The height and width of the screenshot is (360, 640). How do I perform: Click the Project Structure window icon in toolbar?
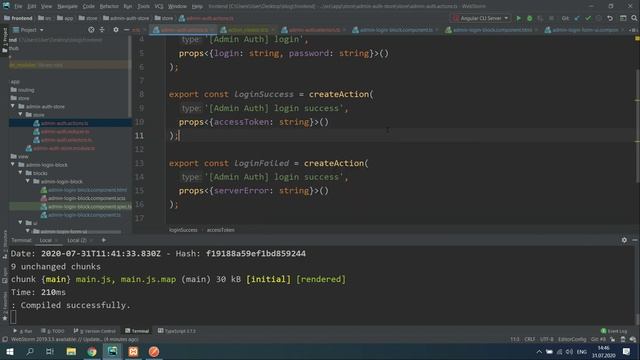(623, 18)
